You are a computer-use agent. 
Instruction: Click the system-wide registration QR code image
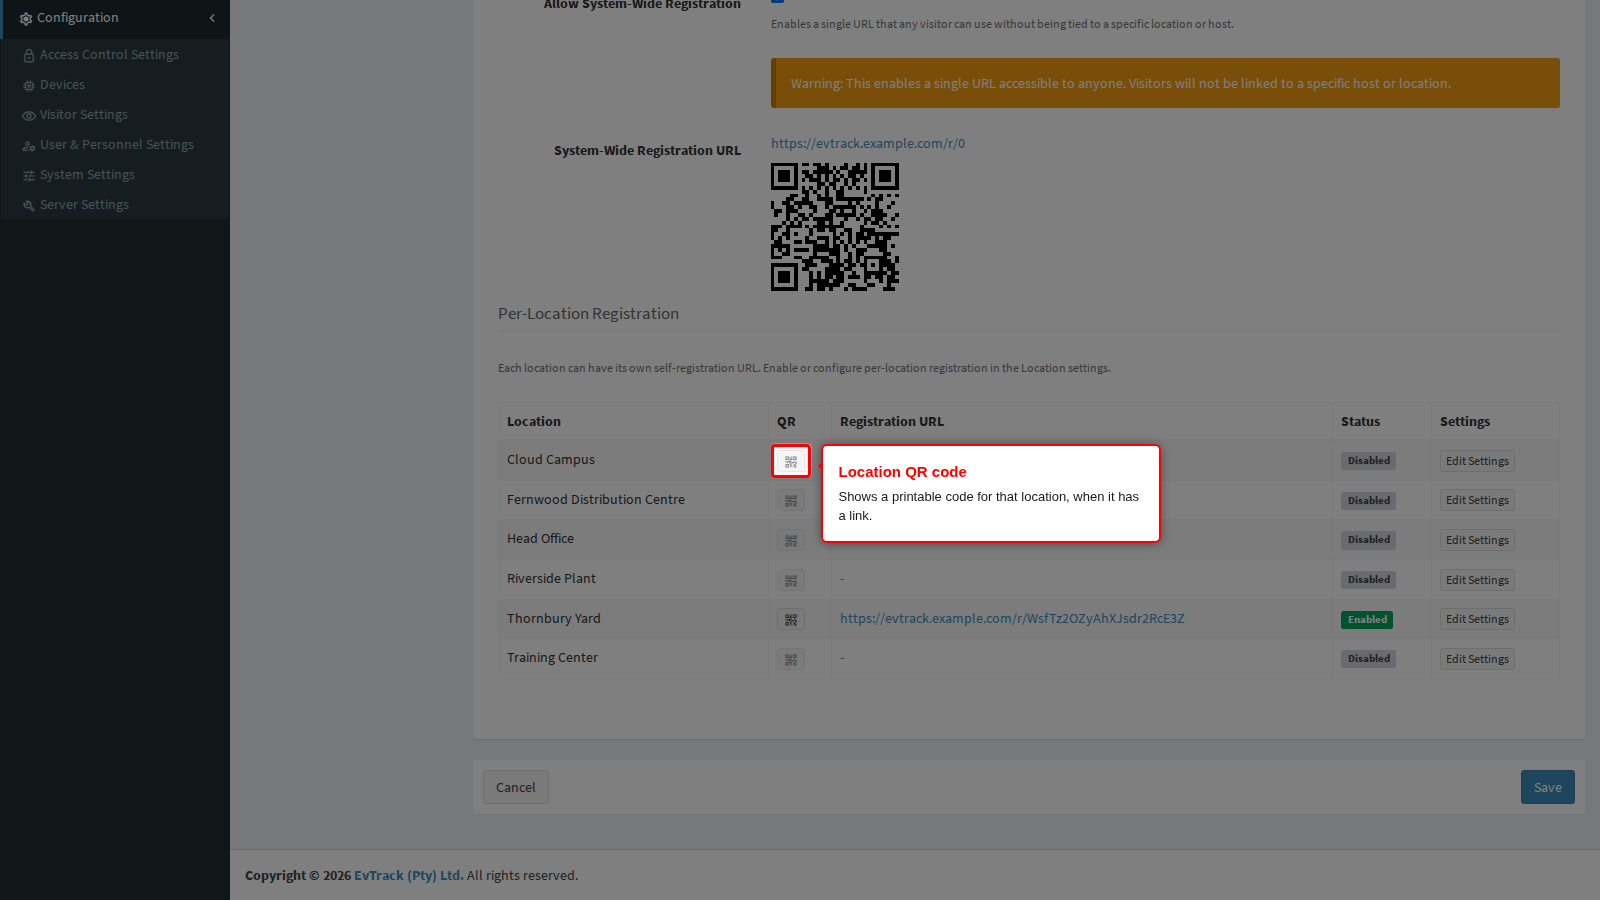tap(835, 227)
